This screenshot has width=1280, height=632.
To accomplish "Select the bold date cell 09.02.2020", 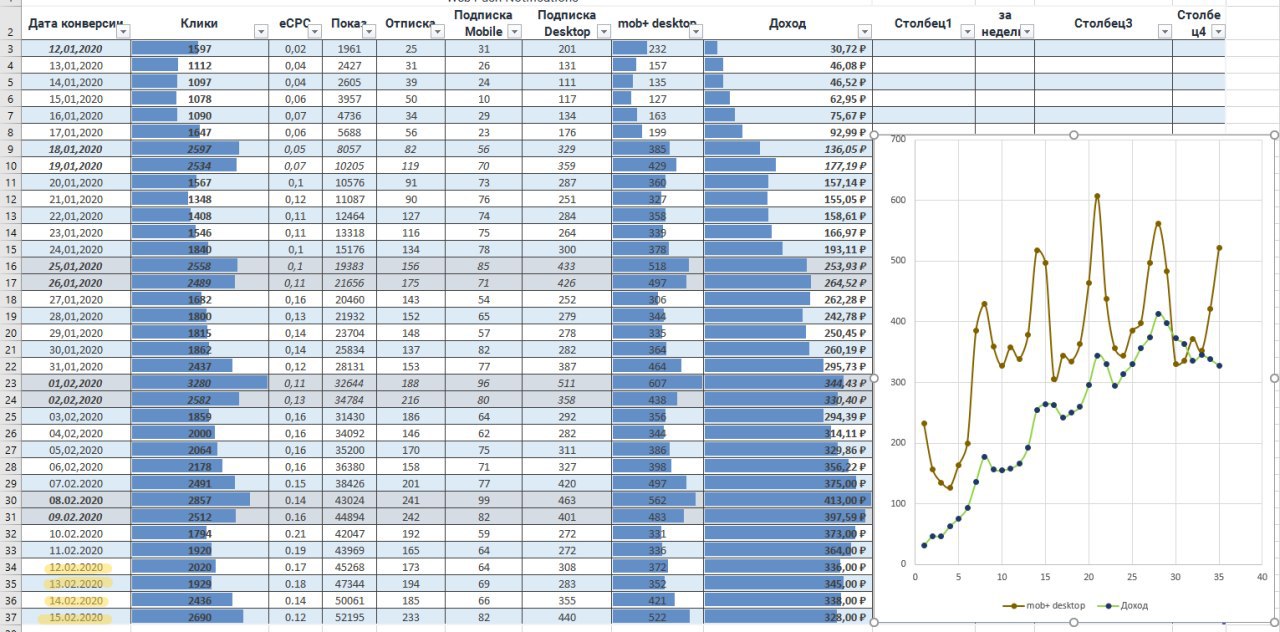I will point(76,516).
